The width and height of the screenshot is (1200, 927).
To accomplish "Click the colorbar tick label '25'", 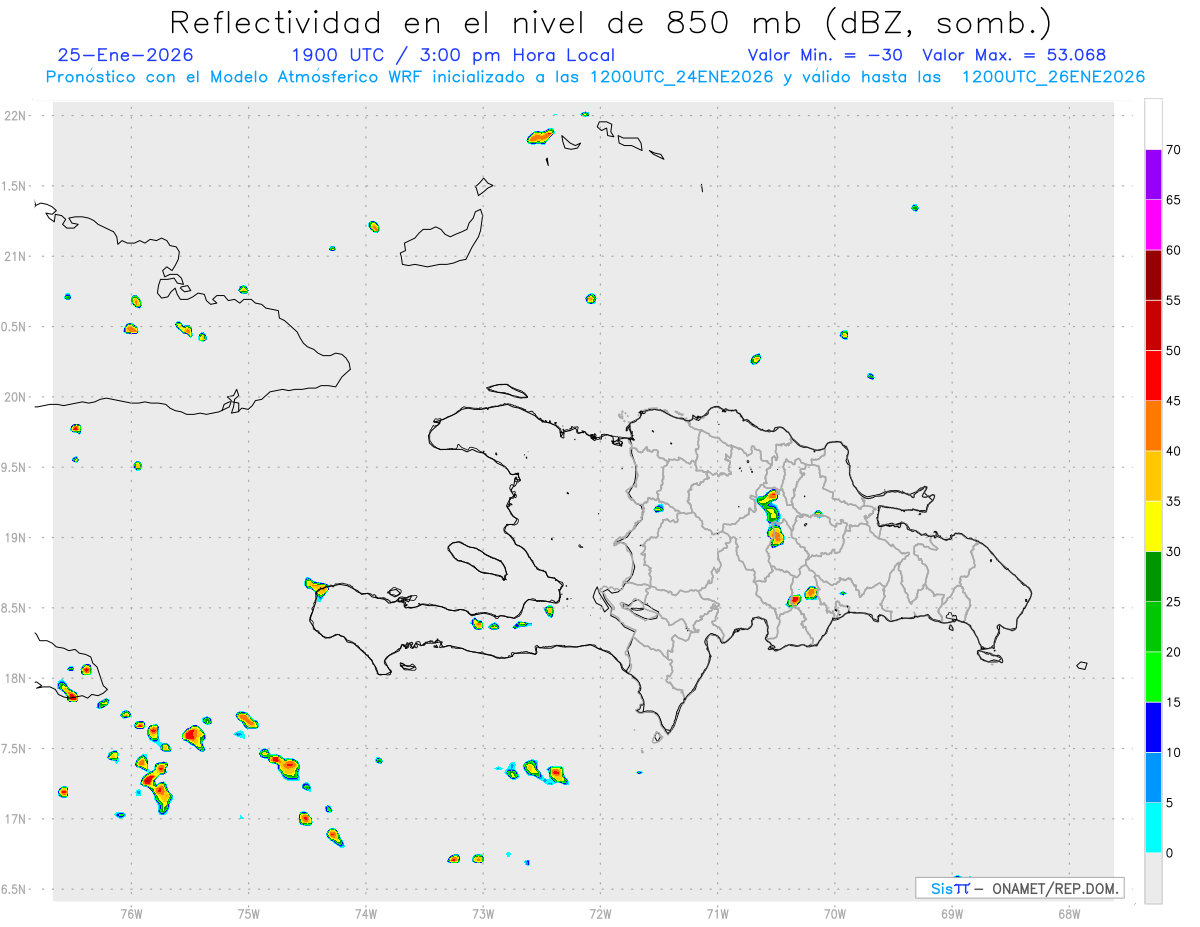I will pos(1173,602).
